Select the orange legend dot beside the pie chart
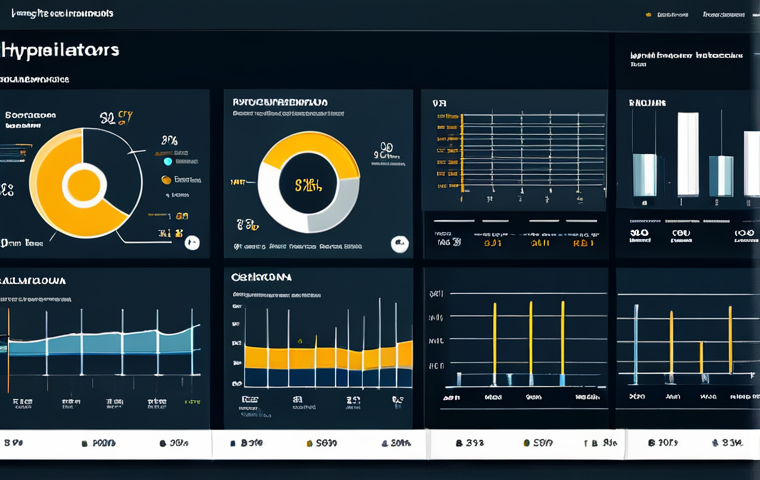760x480 pixels. (x=166, y=179)
